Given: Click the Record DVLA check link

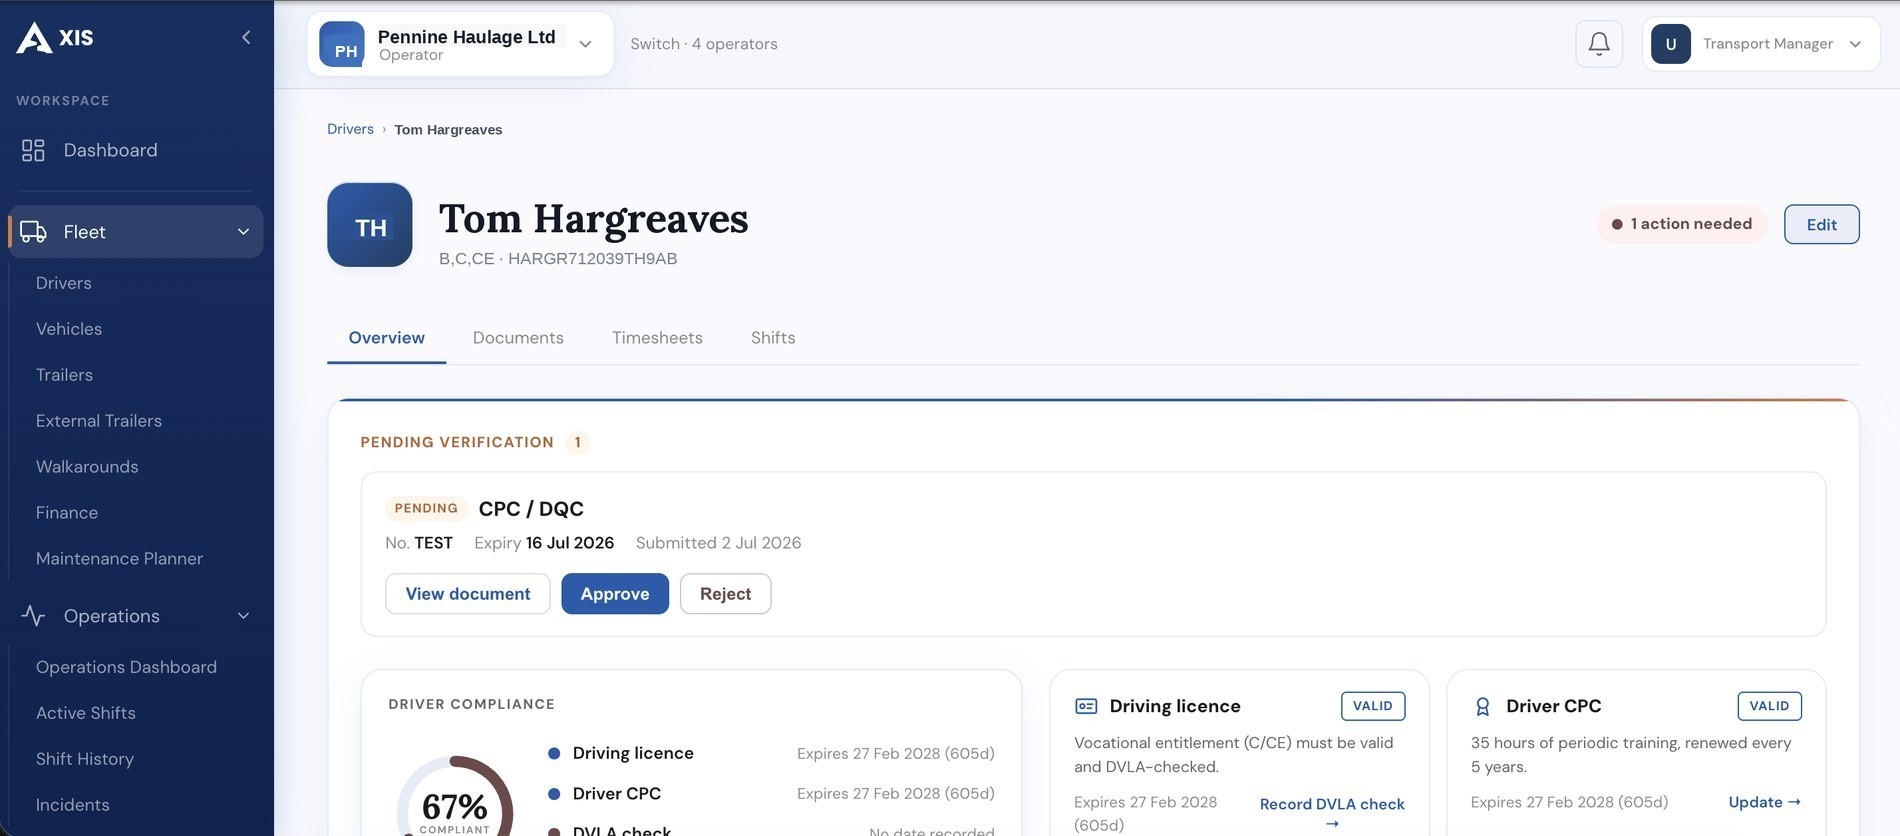Looking at the screenshot, I should click(1332, 813).
